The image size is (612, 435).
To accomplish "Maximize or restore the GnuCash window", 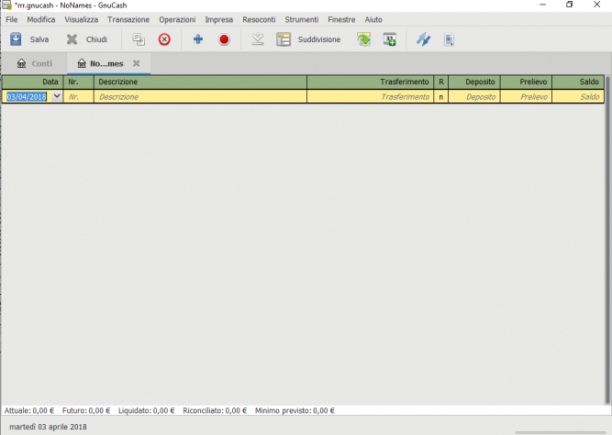I will click(x=569, y=5).
